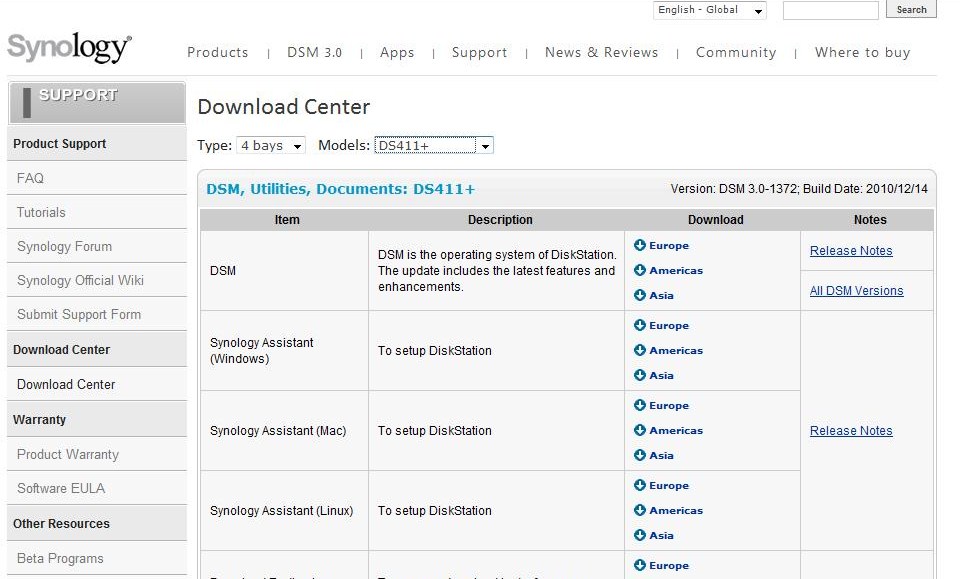Click Americas download icon for Synology Assistant (Mac)
This screenshot has width=960, height=579.
tap(640, 430)
